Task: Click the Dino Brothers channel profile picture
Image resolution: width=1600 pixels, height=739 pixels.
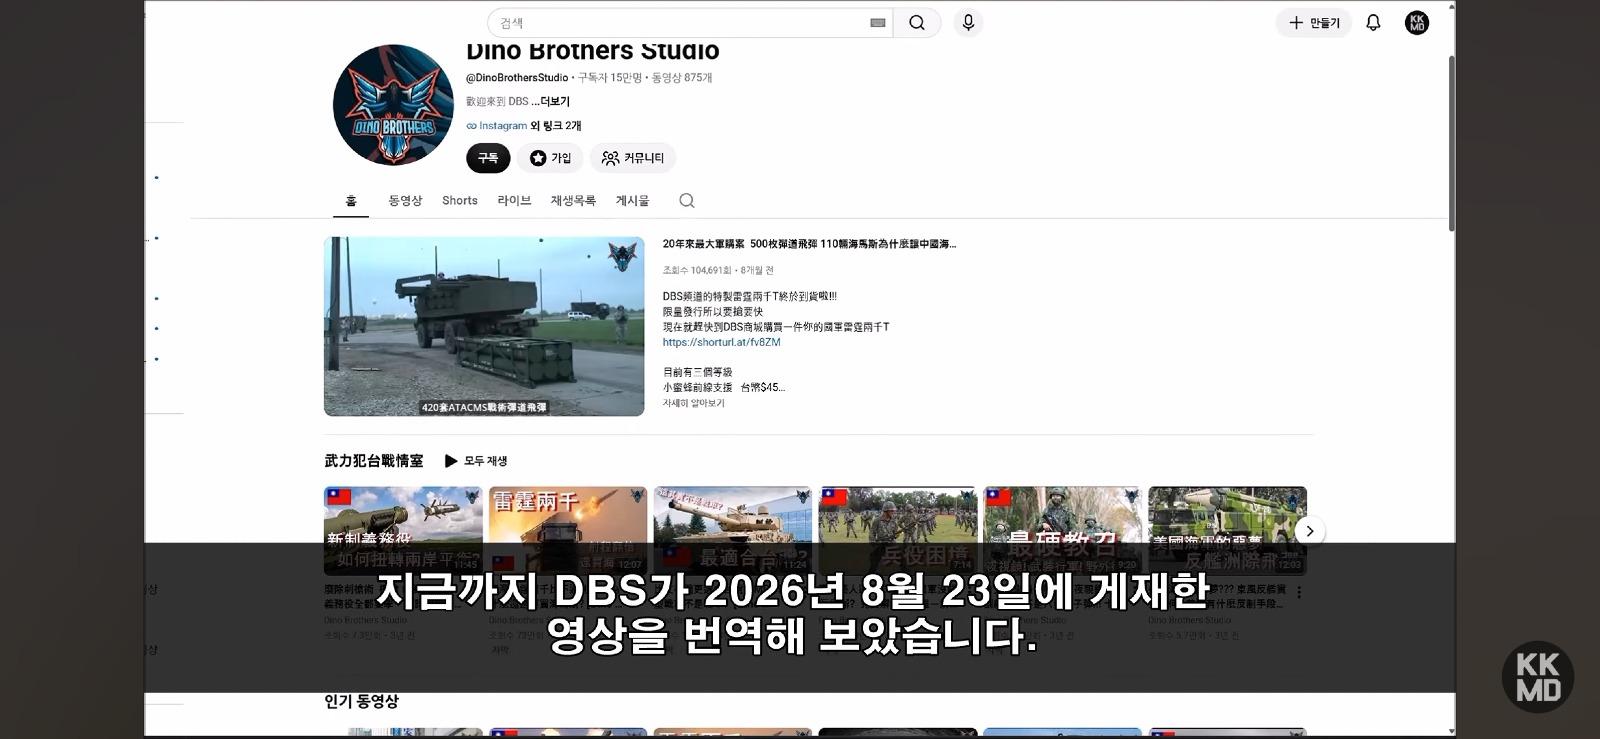Action: 393,105
